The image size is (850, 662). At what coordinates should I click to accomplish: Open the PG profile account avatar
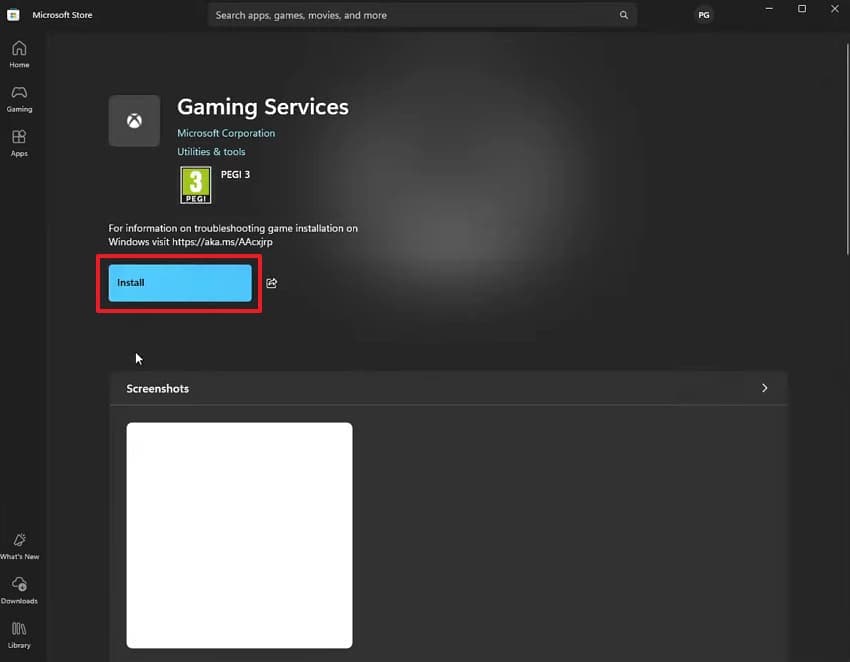pyautogui.click(x=704, y=15)
